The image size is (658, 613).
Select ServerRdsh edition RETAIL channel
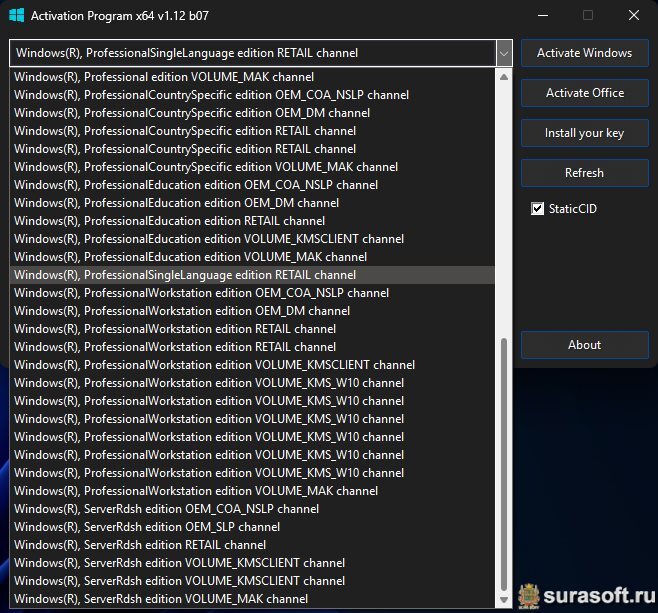point(252,545)
